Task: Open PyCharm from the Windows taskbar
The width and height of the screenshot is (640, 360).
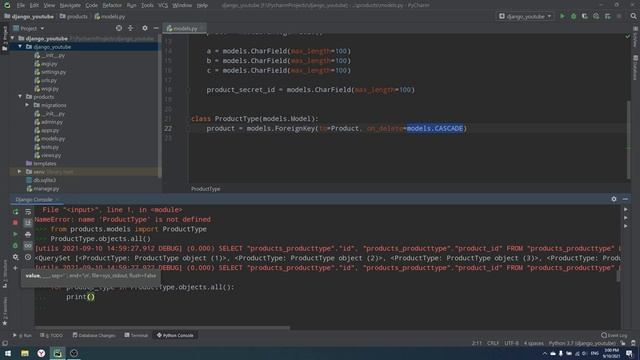Action: pos(58,353)
